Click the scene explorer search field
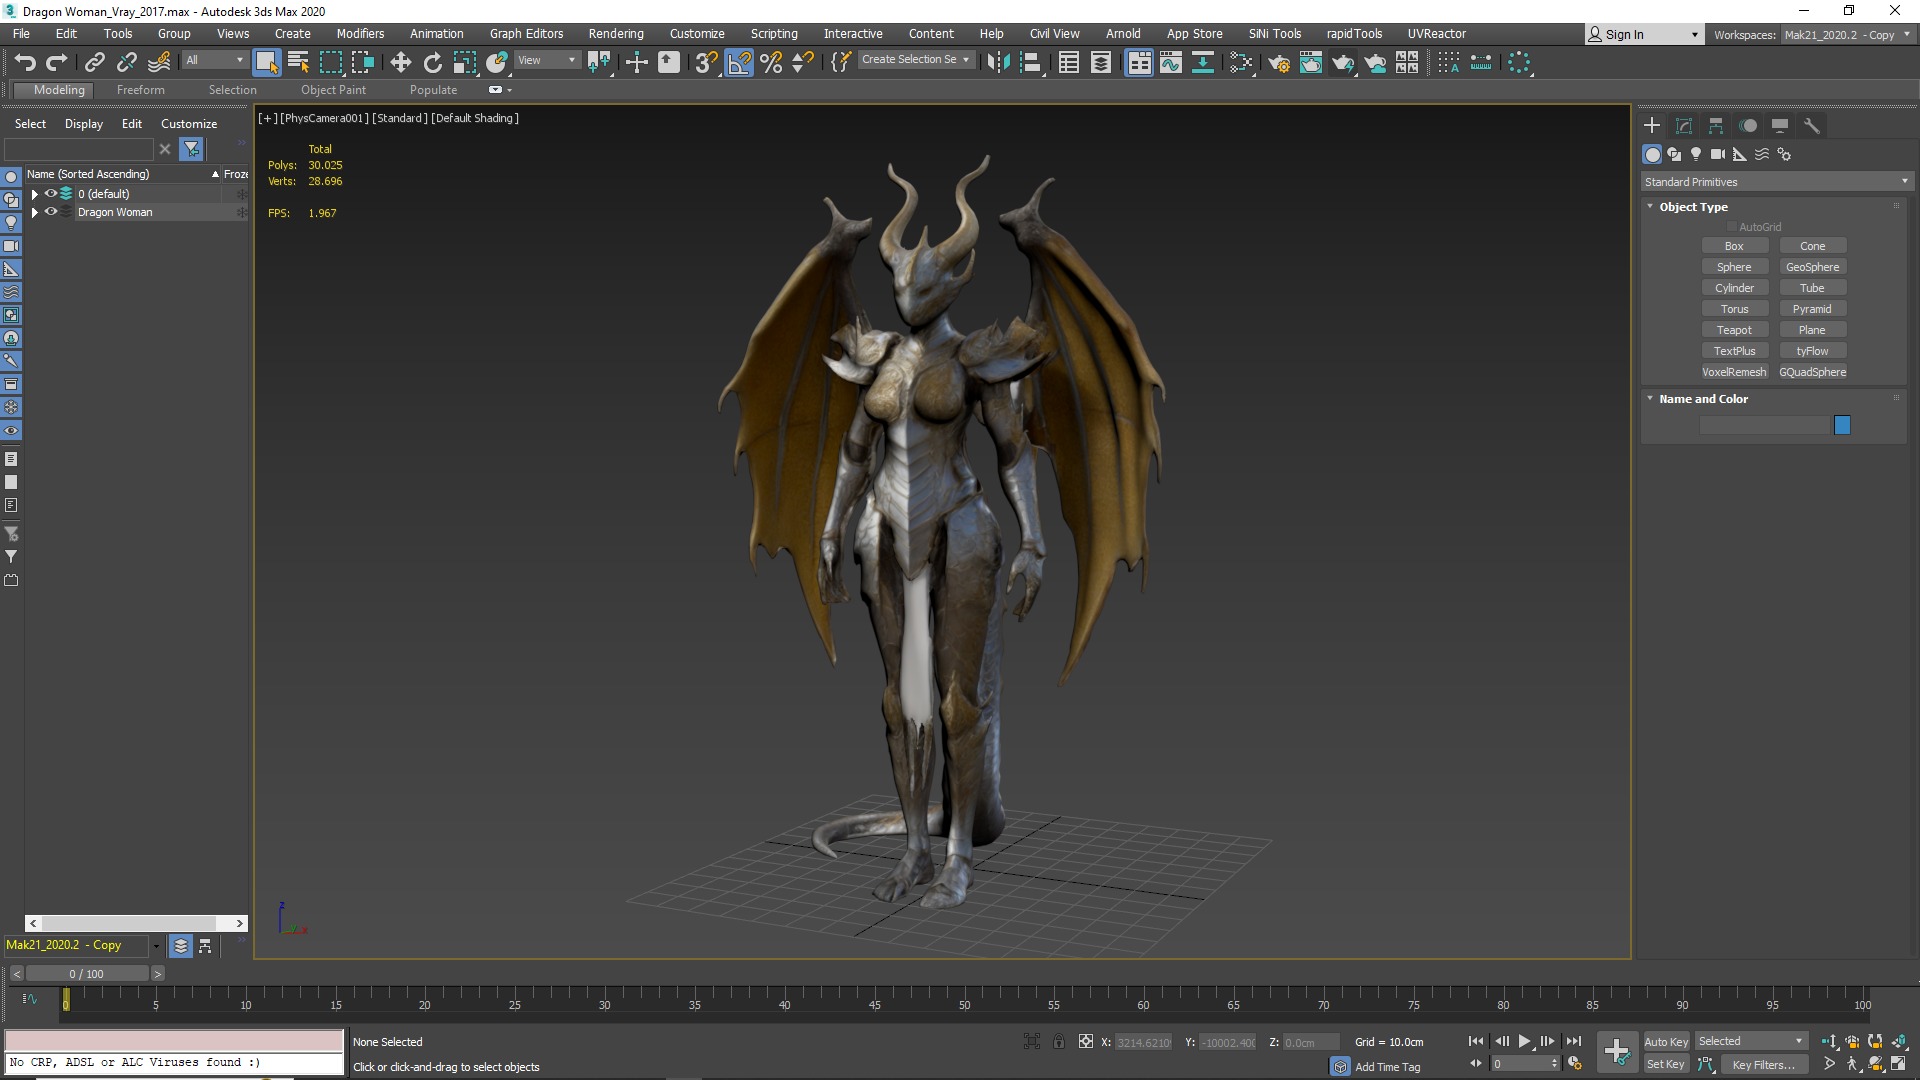This screenshot has width=1920, height=1080. pos(79,149)
